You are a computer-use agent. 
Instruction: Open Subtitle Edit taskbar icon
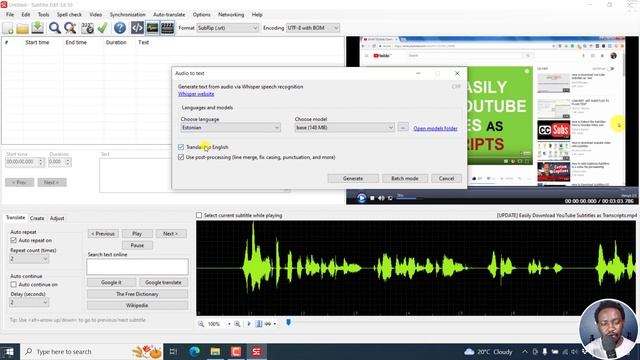256,351
